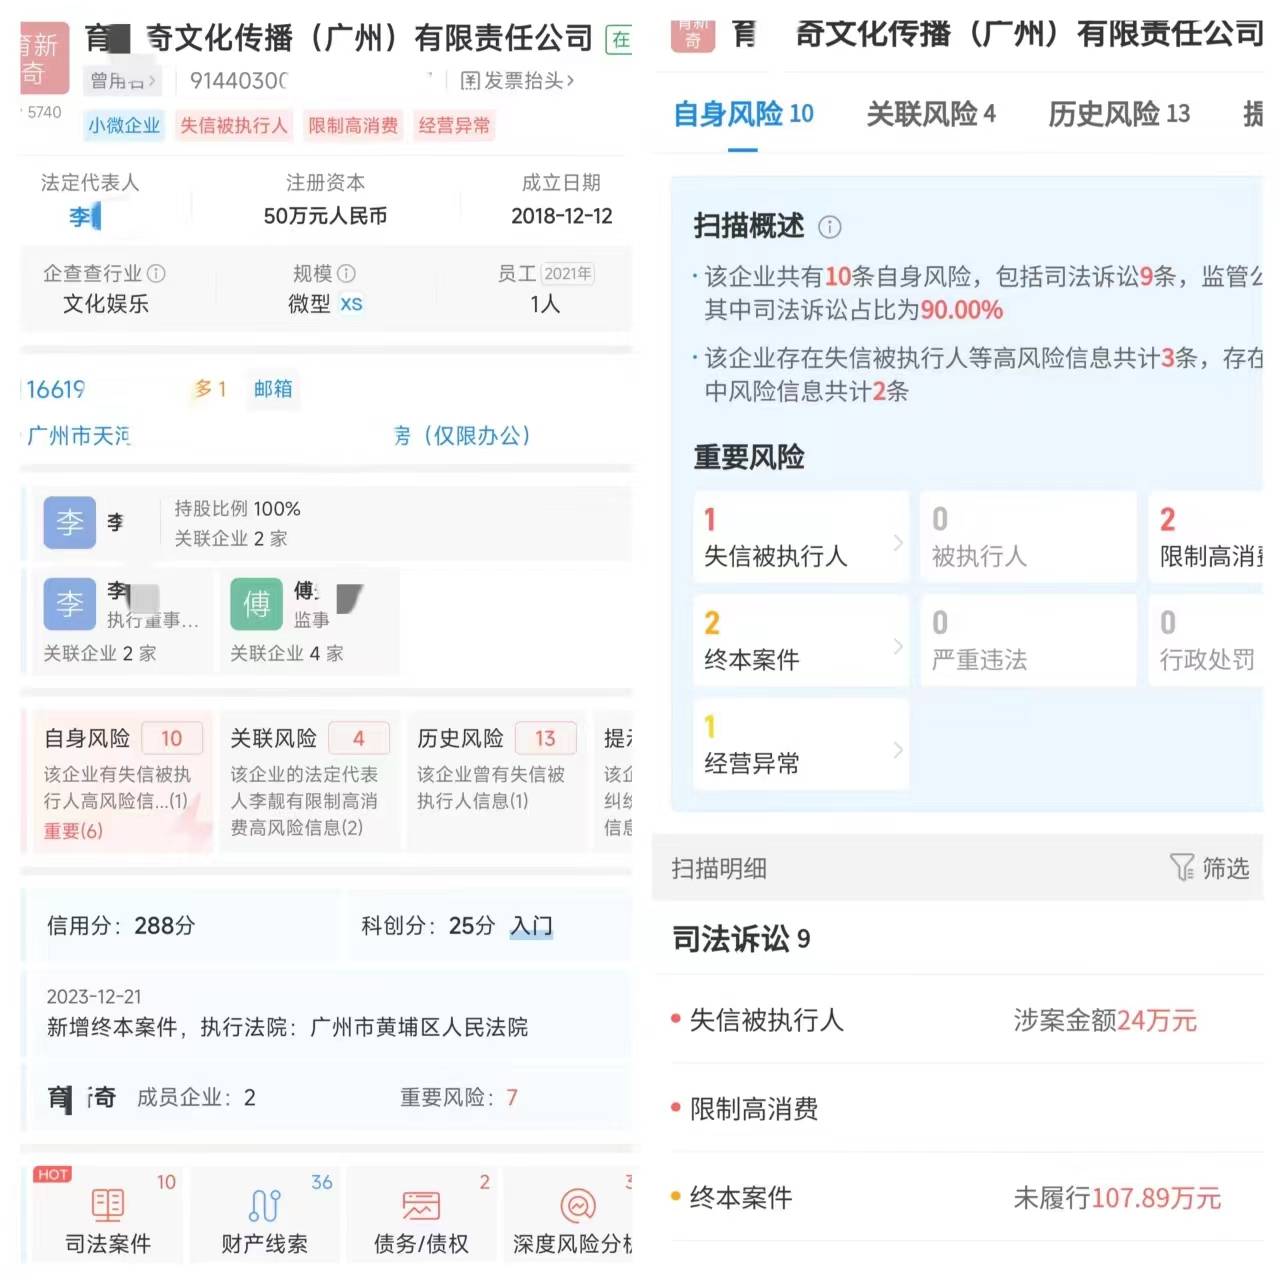Expand the 终本案件 risk card
The image size is (1280, 1280).
(x=800, y=641)
